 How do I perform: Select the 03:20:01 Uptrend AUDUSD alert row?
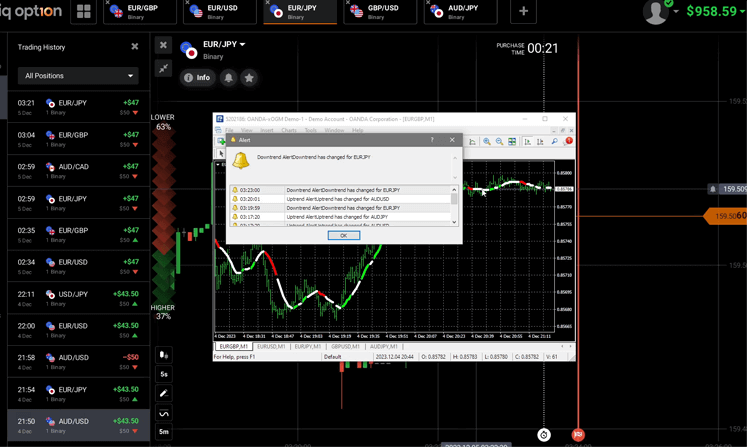tap(340, 199)
